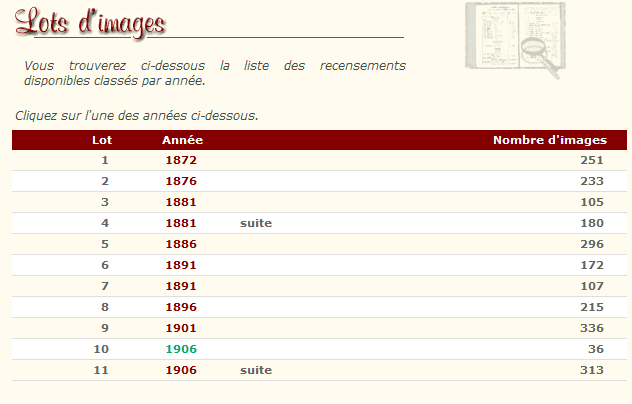
Task: Click the 251 image count cell
Action: pyautogui.click(x=592, y=160)
